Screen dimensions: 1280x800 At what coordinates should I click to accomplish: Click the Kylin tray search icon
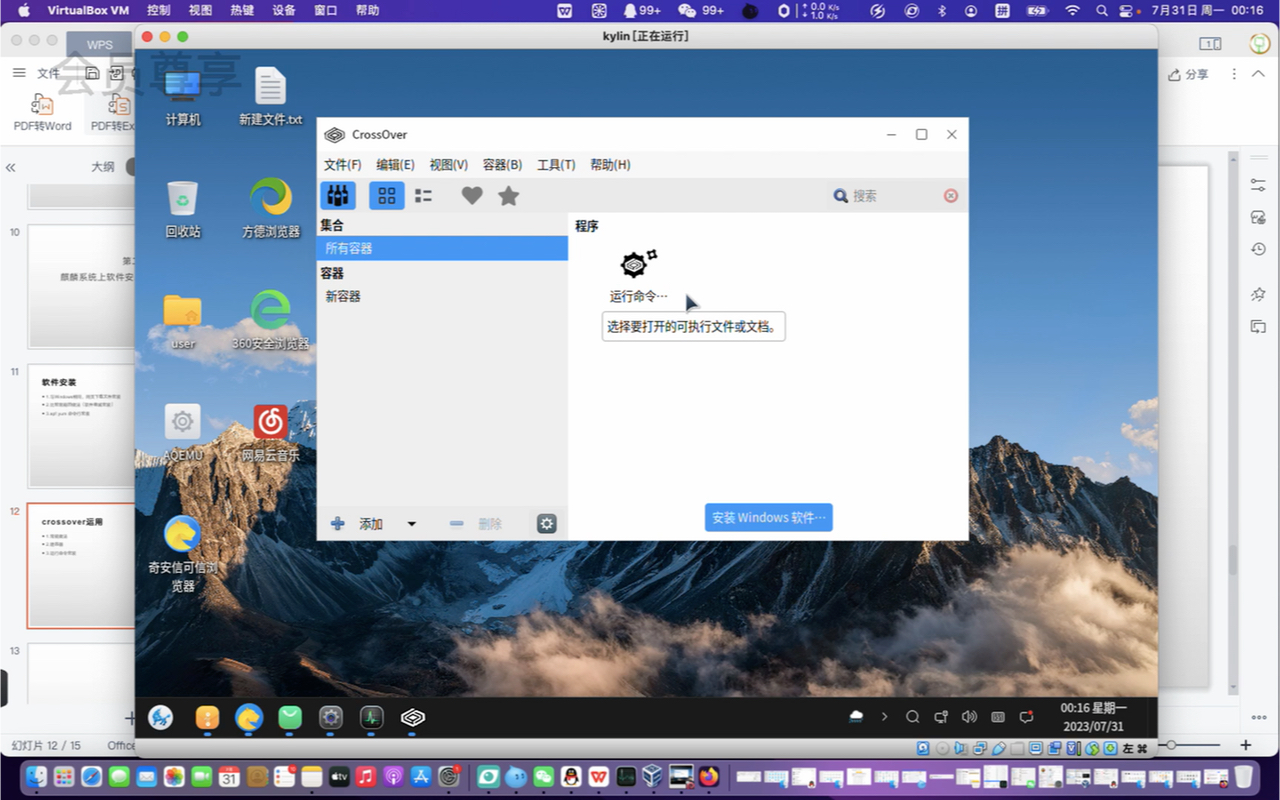coord(912,717)
